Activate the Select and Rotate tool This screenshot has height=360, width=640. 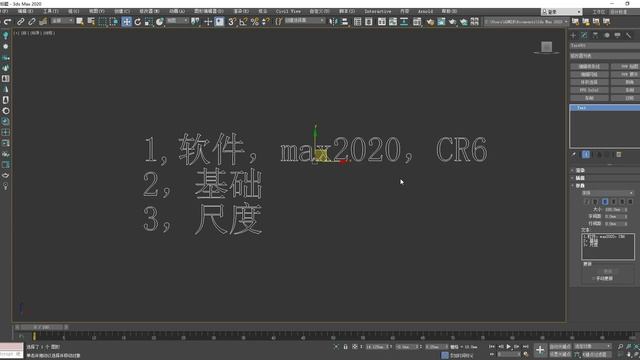138,22
